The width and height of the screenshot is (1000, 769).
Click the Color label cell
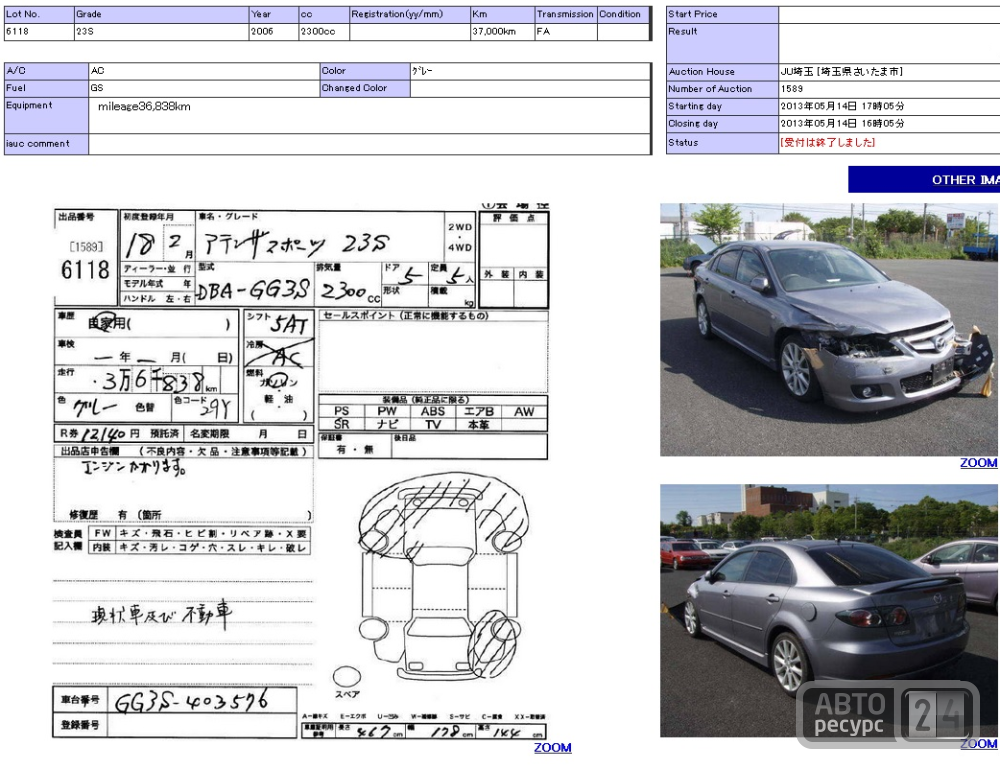point(365,71)
